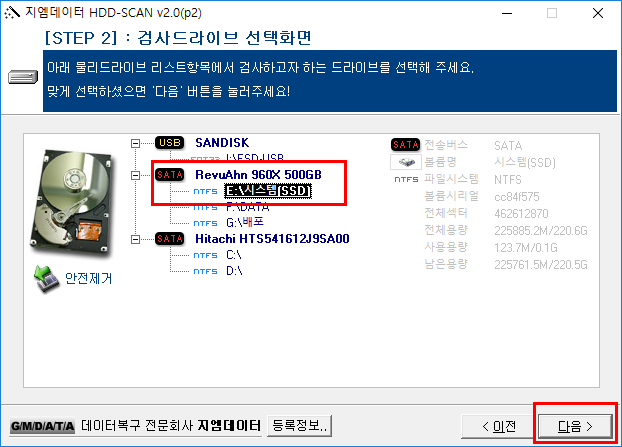
Task: Proceed with the 다음 > button
Action: (x=575, y=427)
